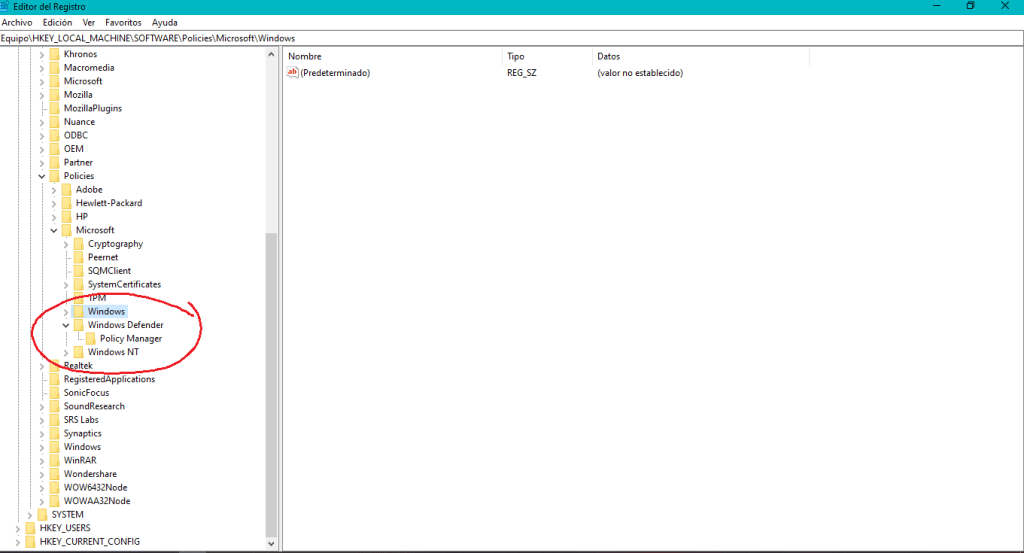Image resolution: width=1024 pixels, height=553 pixels.
Task: Click the SQMClient folder icon
Action: (x=78, y=271)
